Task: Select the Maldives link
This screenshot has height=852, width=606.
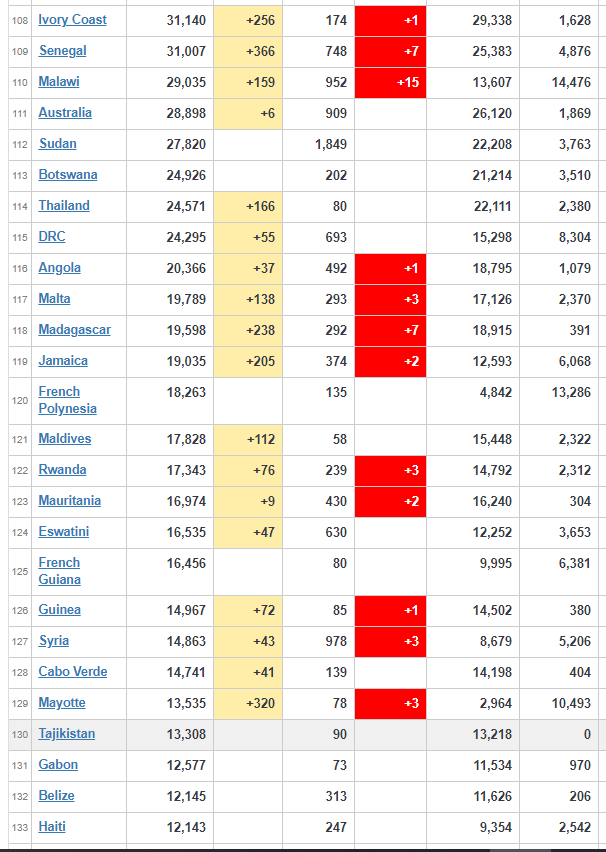Action: click(65, 439)
